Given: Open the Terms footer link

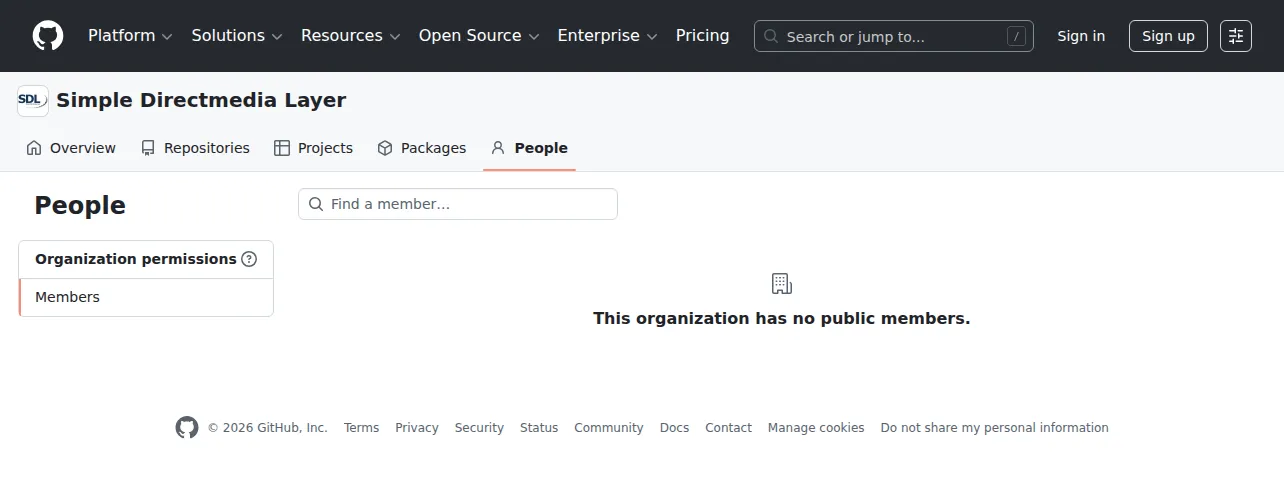Looking at the screenshot, I should point(361,428).
